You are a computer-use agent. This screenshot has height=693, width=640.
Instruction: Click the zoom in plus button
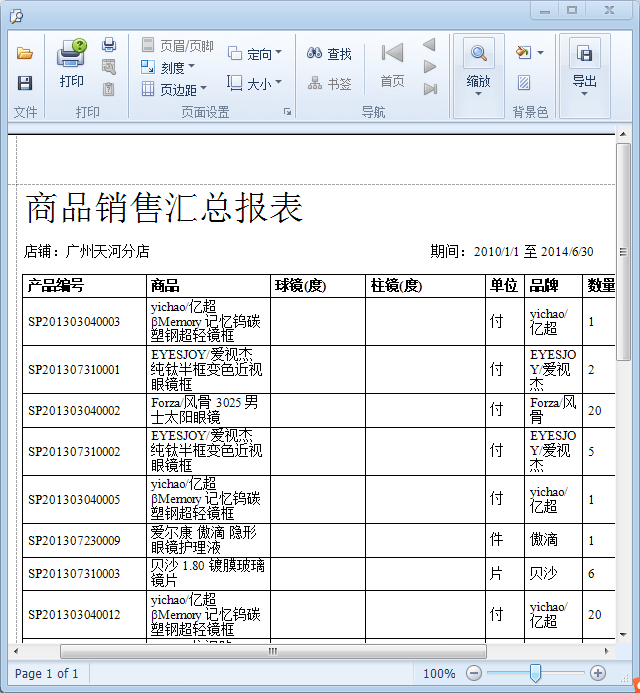pyautogui.click(x=598, y=673)
